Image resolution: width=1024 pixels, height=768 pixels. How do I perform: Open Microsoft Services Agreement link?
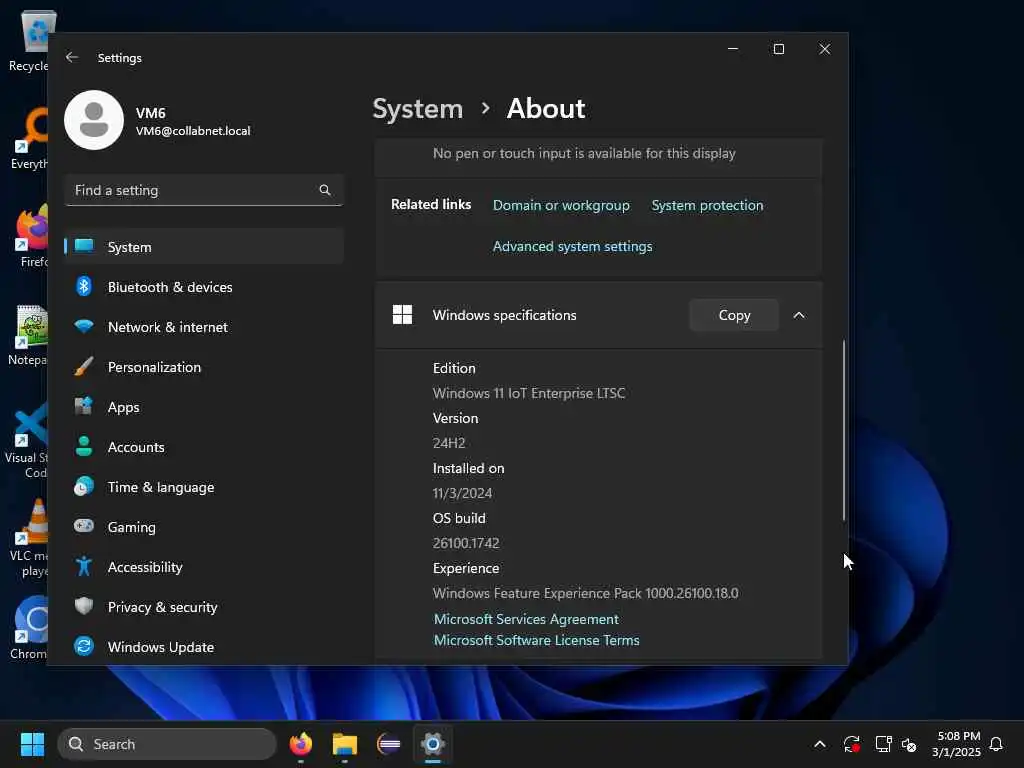(526, 618)
